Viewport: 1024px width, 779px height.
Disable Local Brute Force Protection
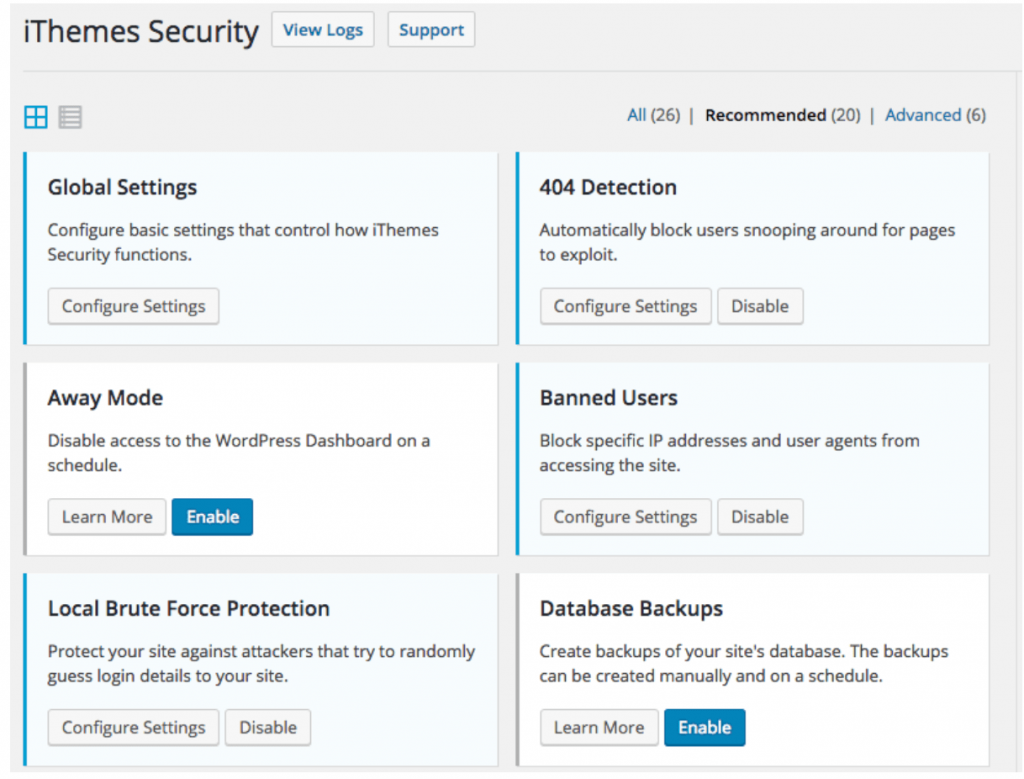point(268,727)
